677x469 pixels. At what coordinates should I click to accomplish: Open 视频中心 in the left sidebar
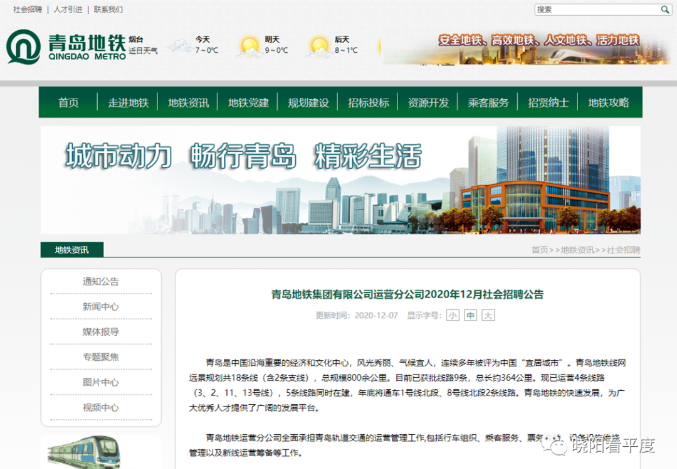click(x=100, y=407)
